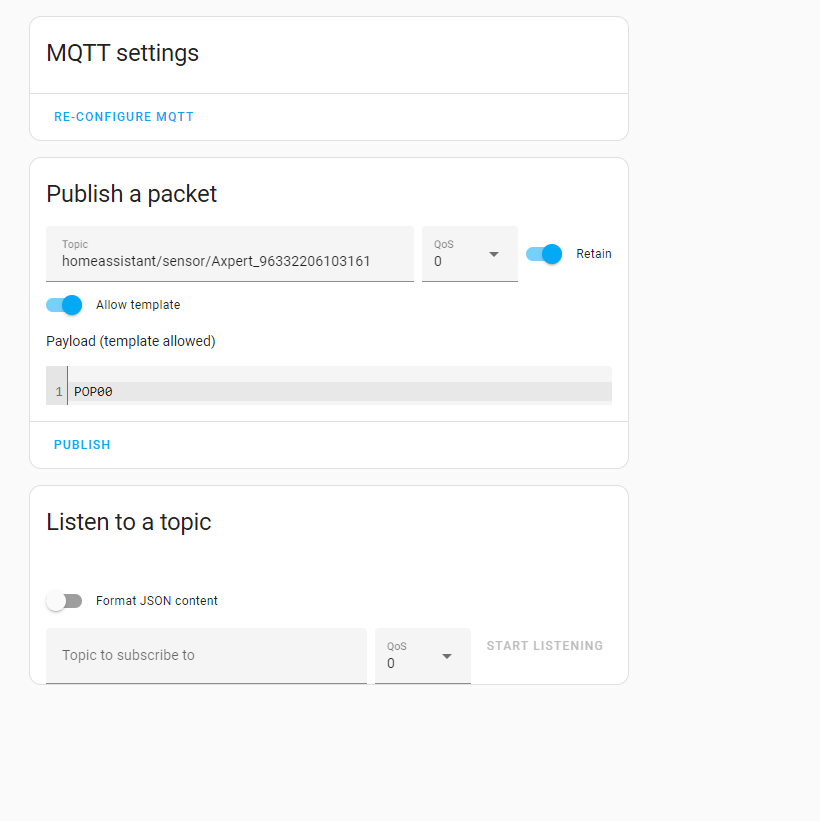
Task: Click the RE-CONFIGURE MQTT link
Action: [124, 116]
